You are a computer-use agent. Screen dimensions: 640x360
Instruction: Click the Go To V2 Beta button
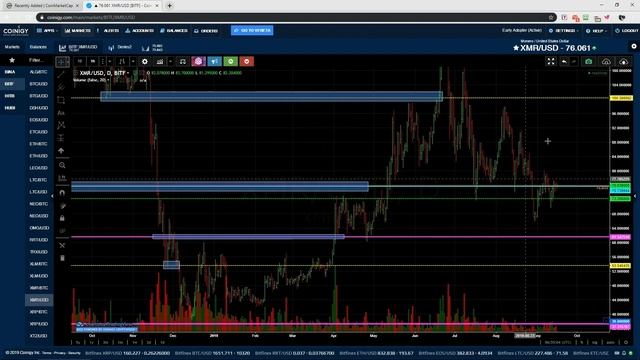point(252,31)
